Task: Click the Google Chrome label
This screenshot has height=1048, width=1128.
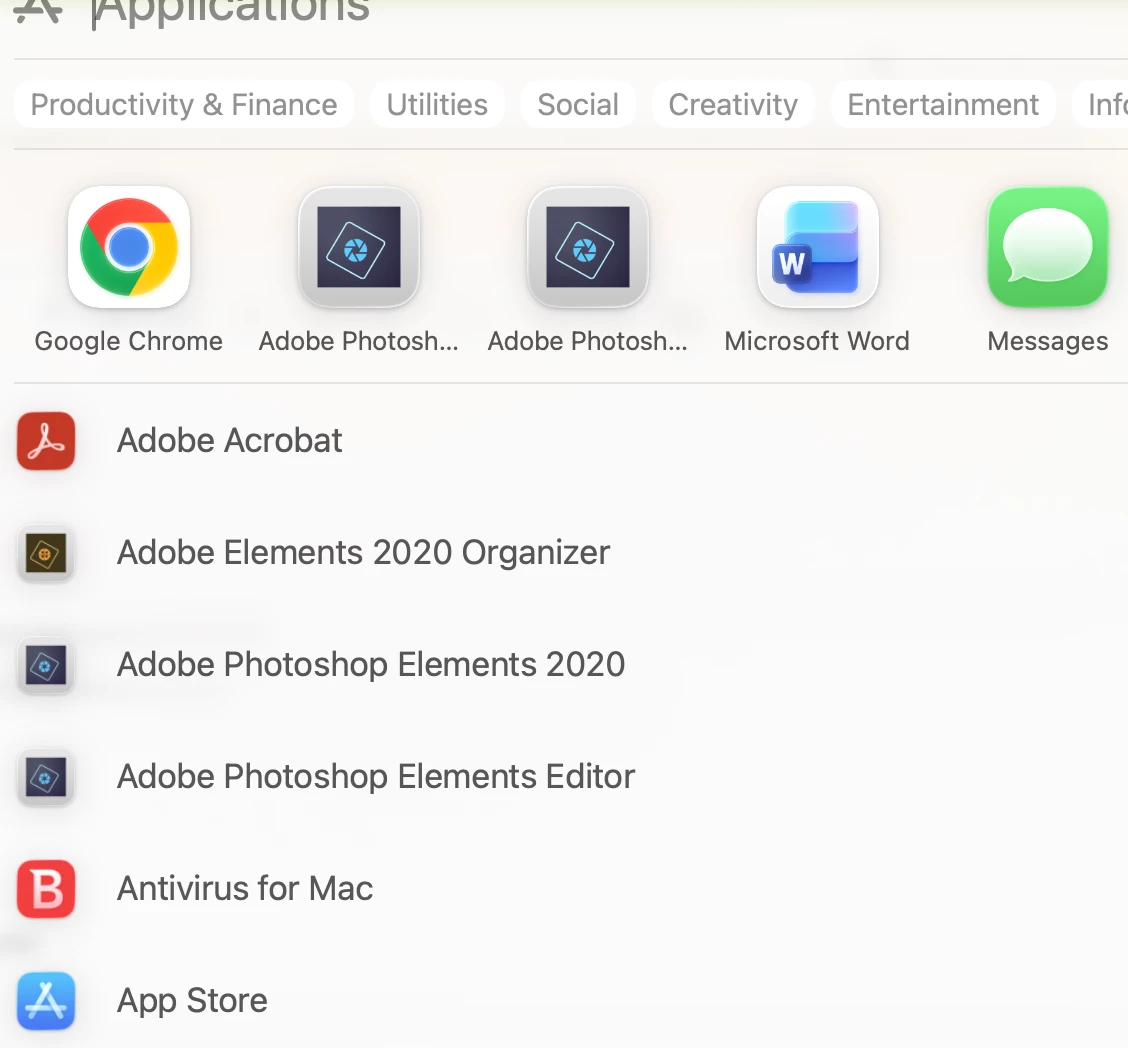Action: (x=129, y=341)
